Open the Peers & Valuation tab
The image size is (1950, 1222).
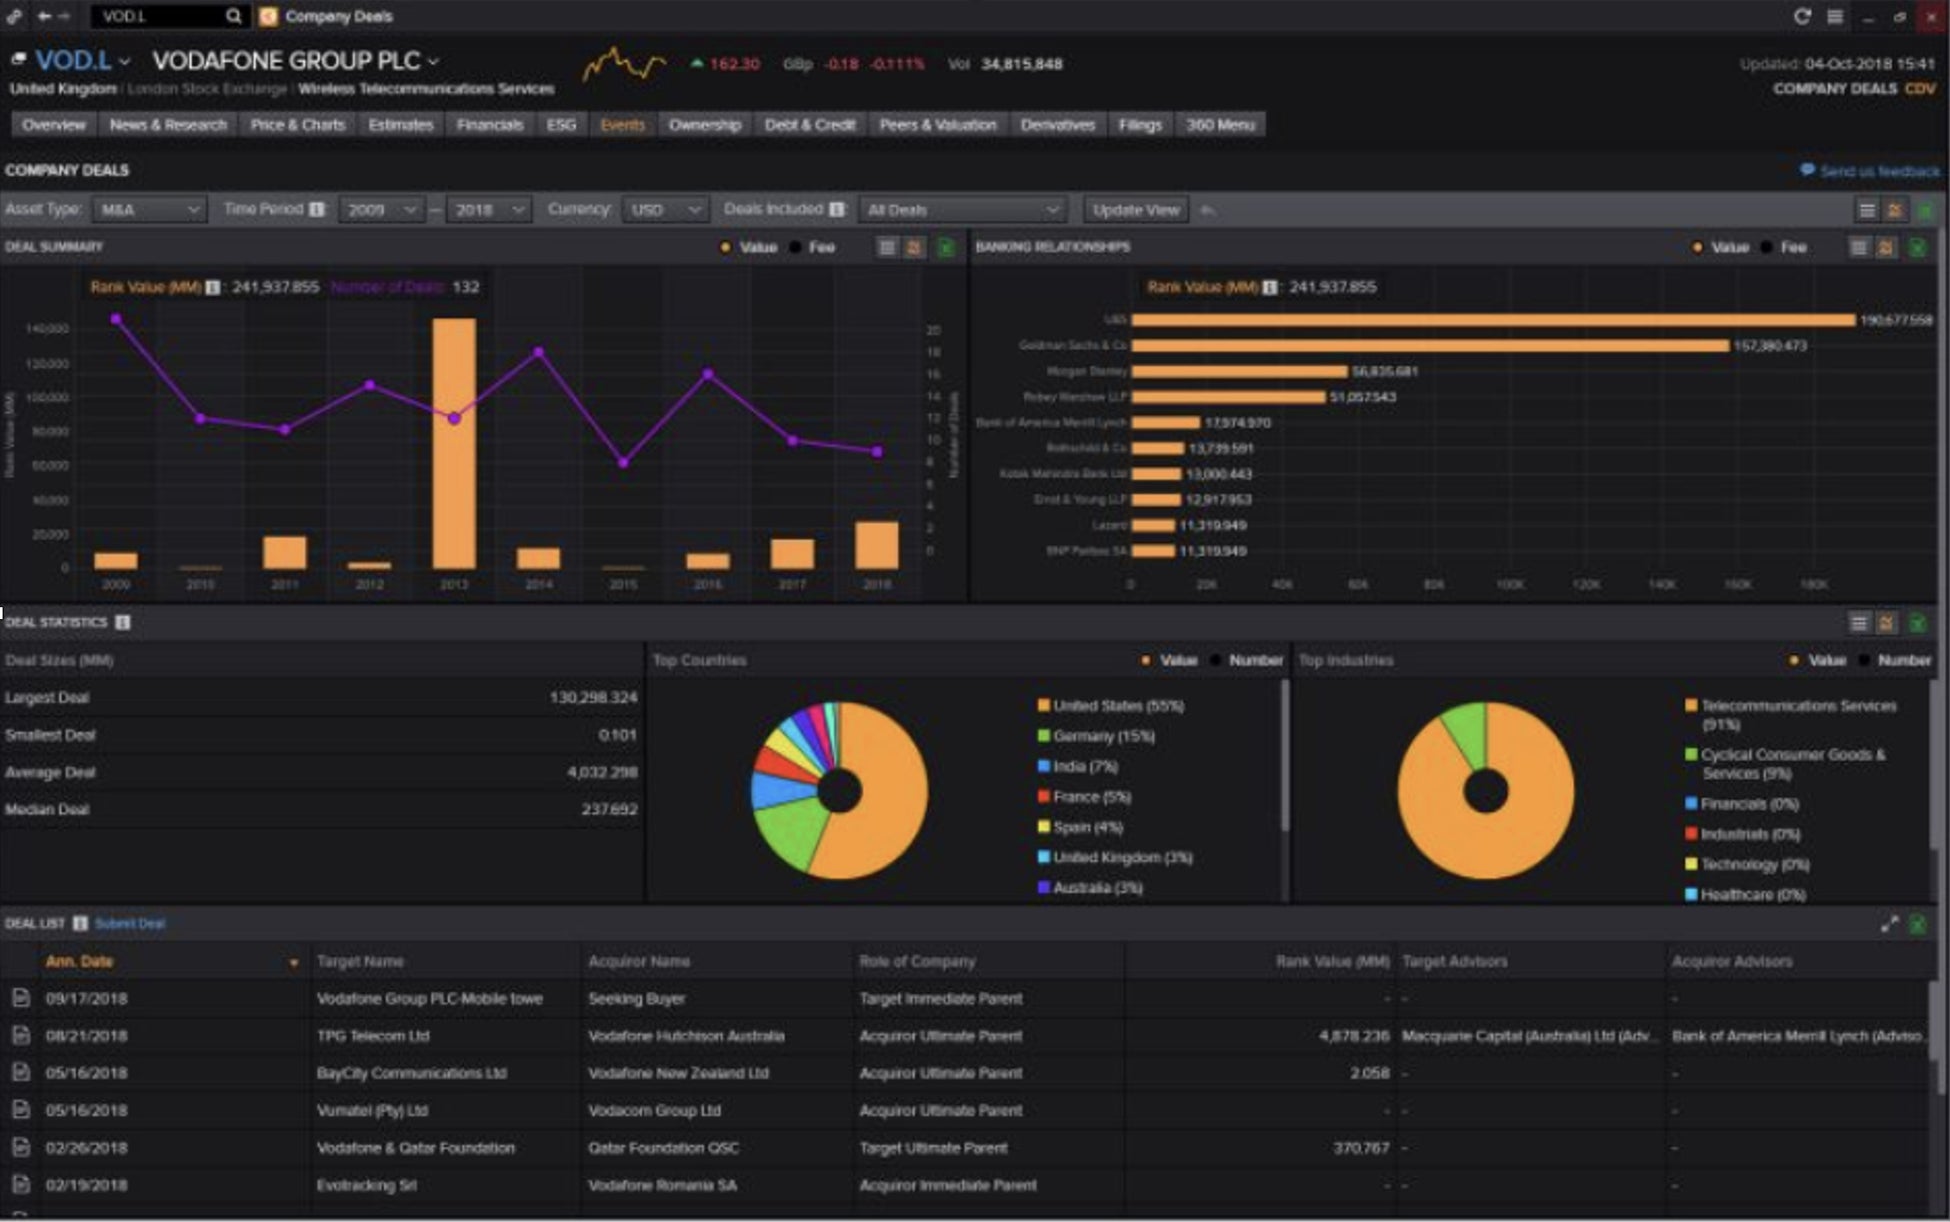pyautogui.click(x=937, y=125)
